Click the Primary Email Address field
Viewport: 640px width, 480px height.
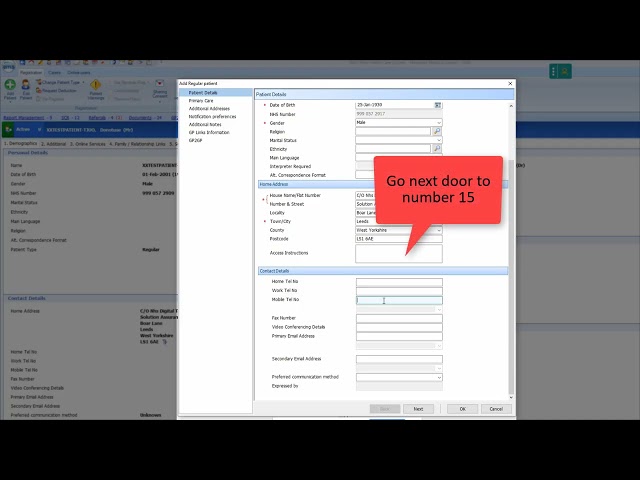399,337
